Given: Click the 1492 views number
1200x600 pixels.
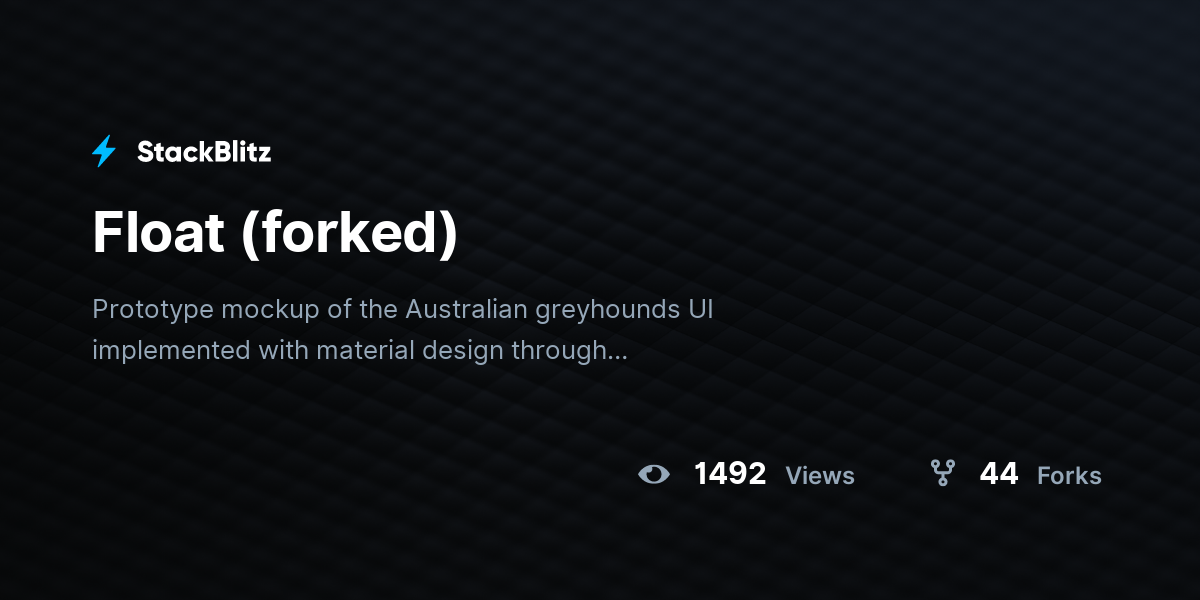Looking at the screenshot, I should (x=730, y=474).
